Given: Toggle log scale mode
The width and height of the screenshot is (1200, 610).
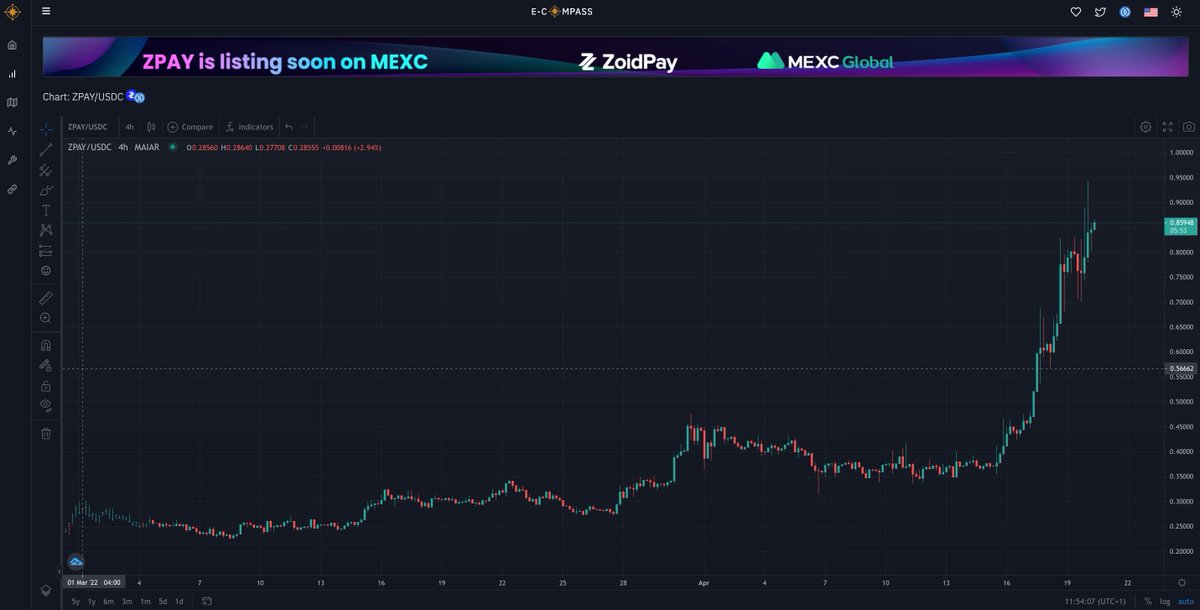Looking at the screenshot, I should 1164,601.
